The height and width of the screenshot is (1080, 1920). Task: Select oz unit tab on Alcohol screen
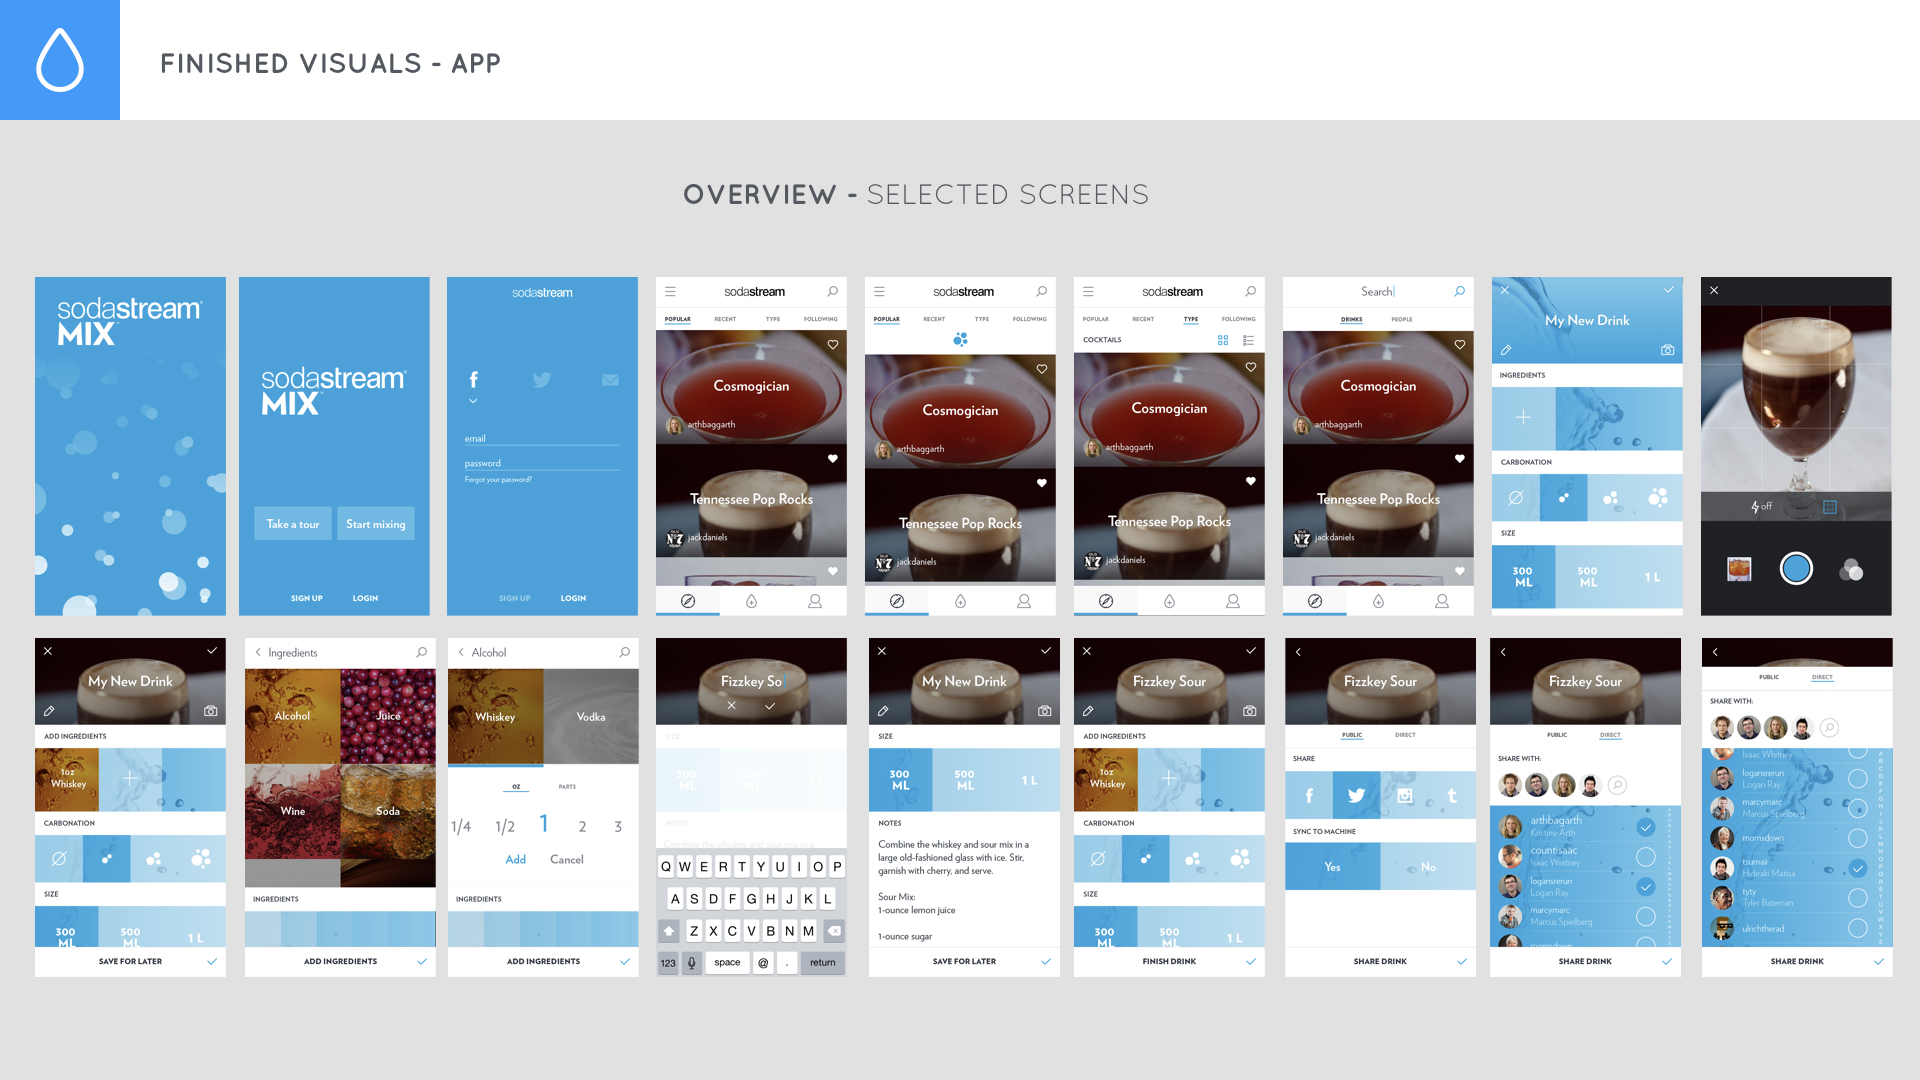click(x=516, y=787)
